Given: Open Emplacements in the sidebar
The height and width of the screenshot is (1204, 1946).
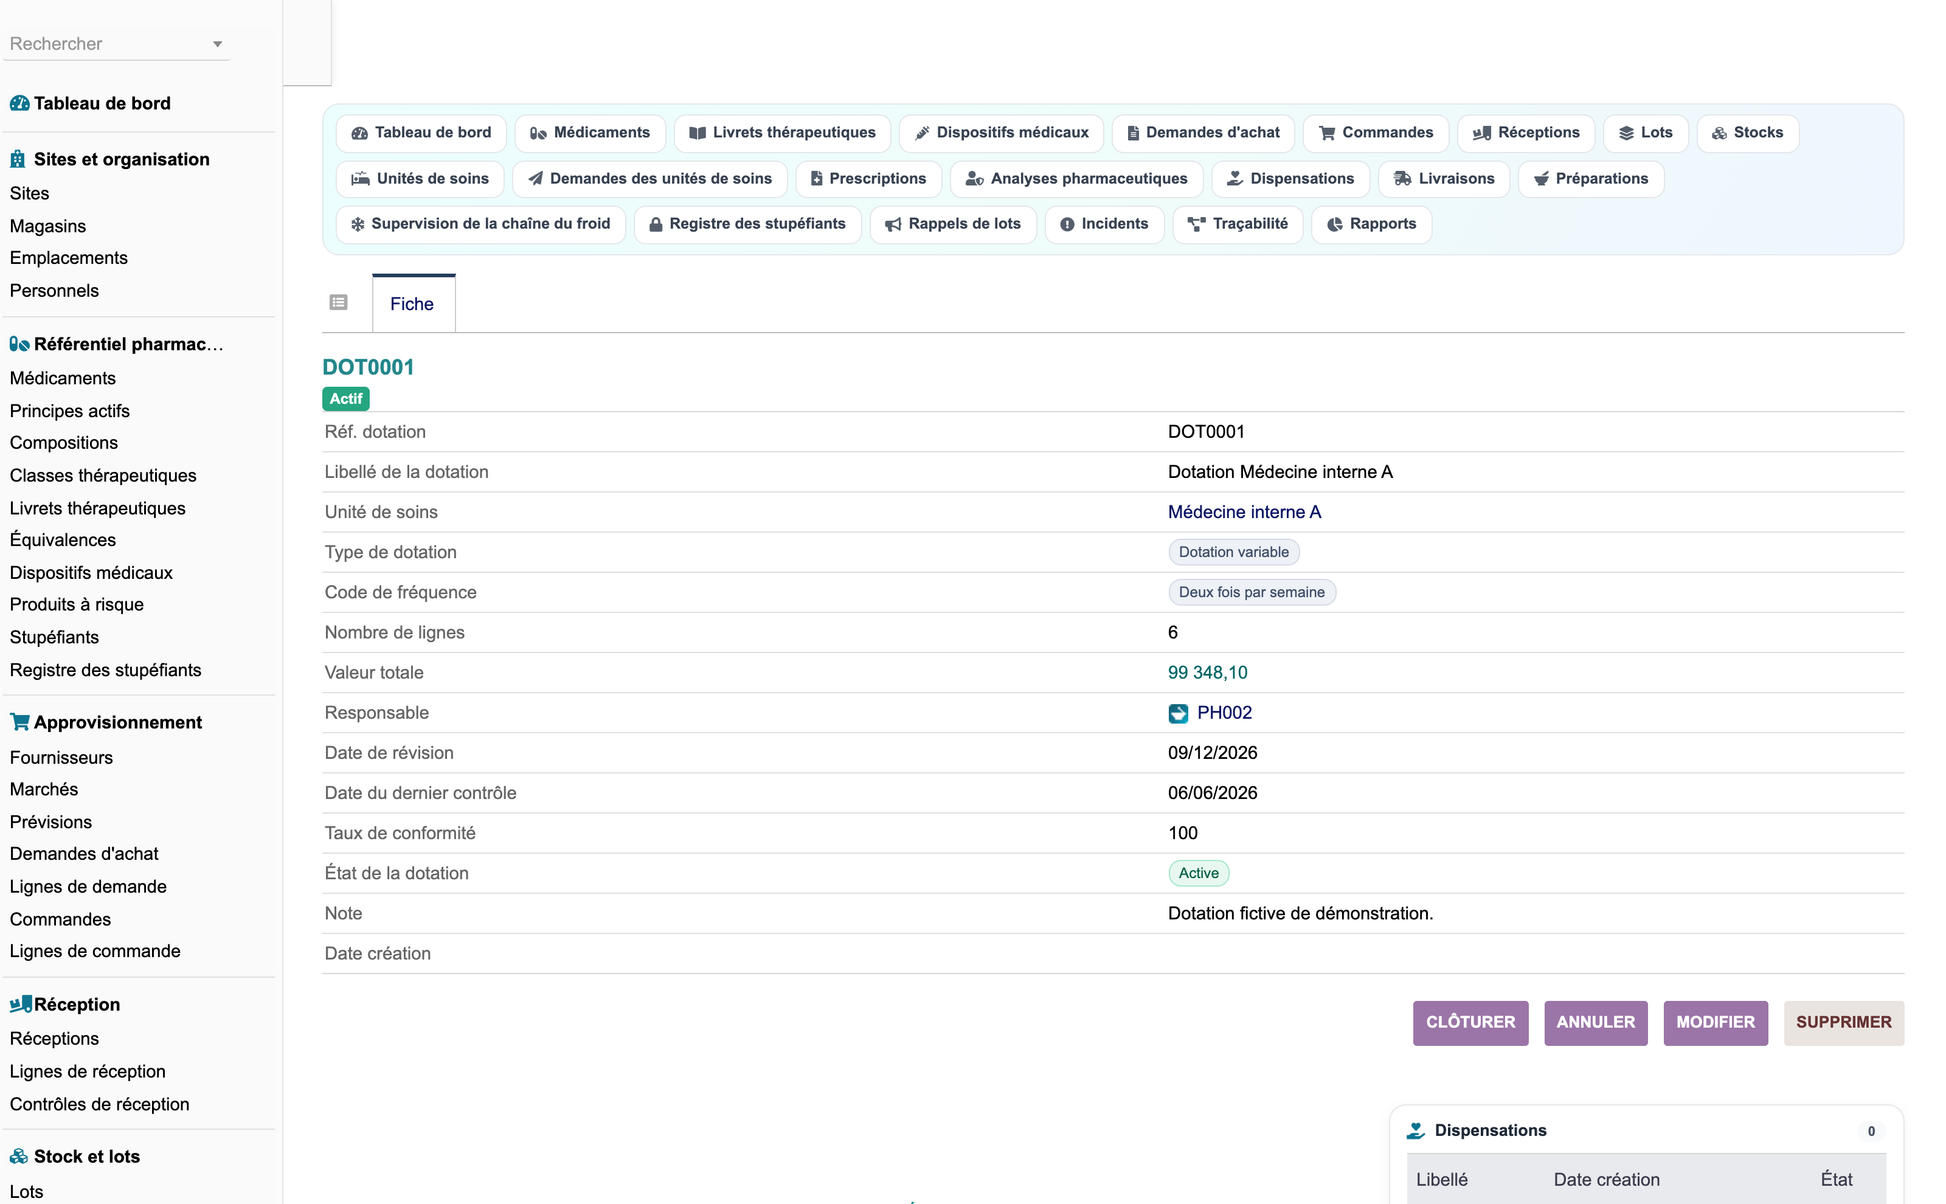Looking at the screenshot, I should [x=69, y=258].
